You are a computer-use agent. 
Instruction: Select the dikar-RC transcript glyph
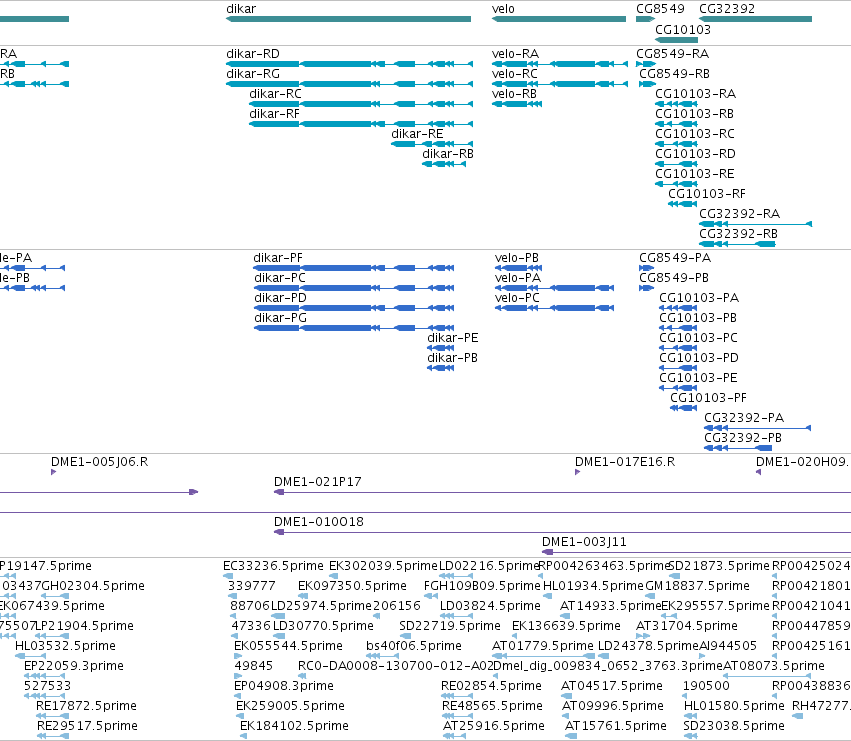click(x=361, y=104)
